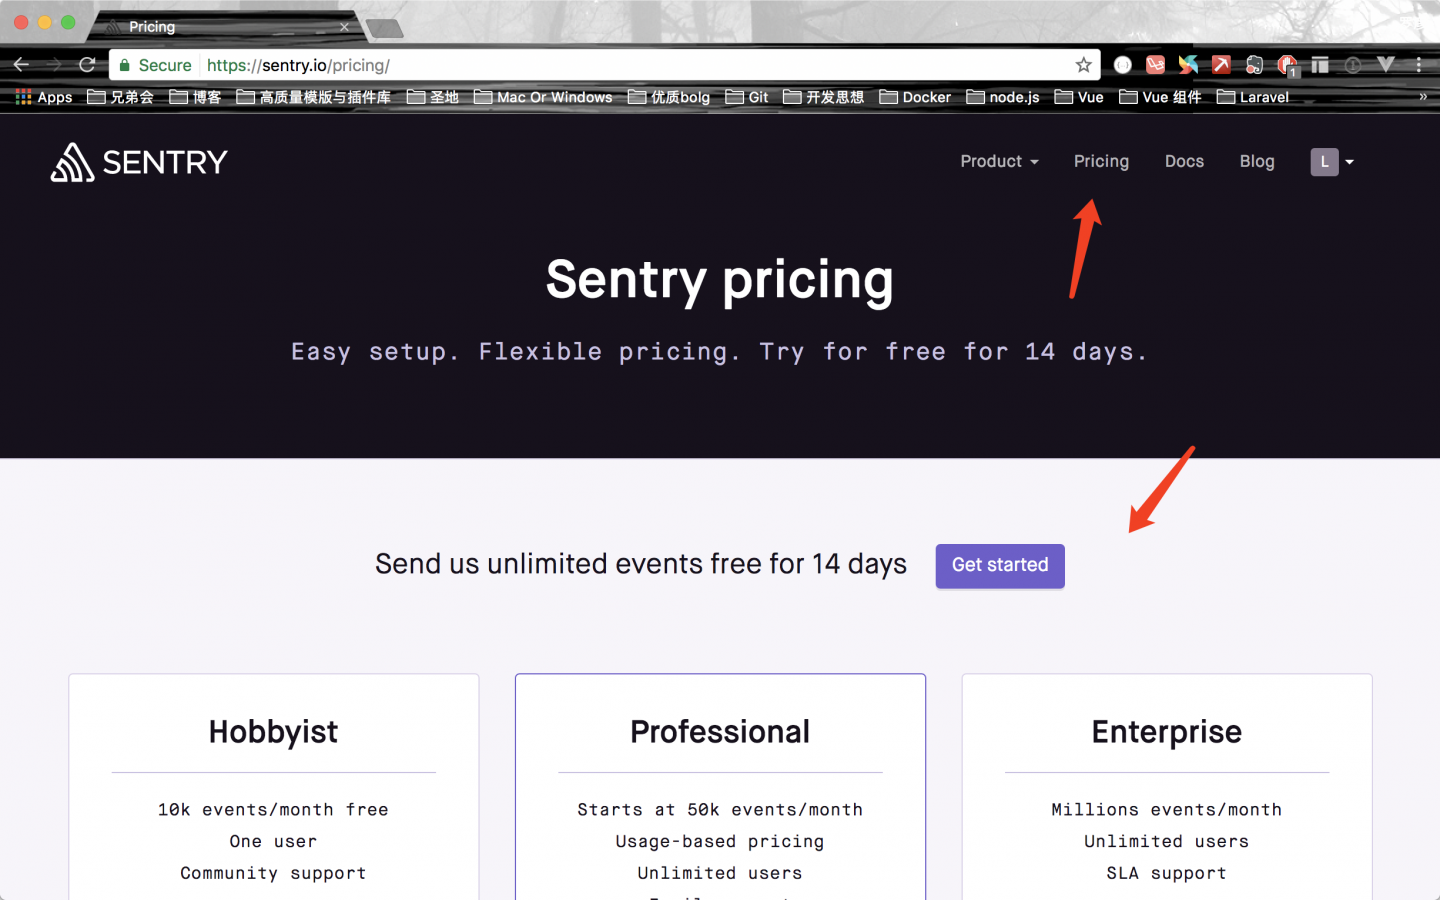1440x900 pixels.
Task: Show hidden bookmarks with the chevron
Action: 1423,97
